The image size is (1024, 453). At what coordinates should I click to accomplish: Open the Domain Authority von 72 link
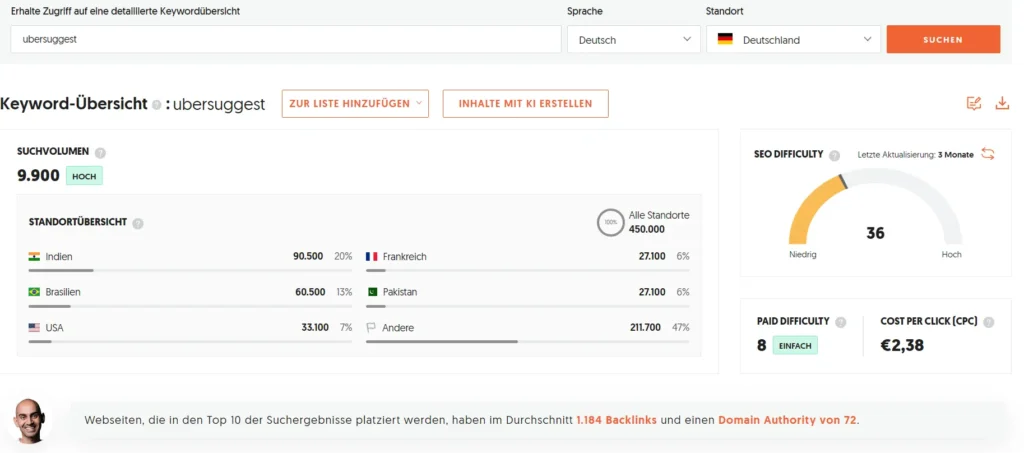click(787, 420)
